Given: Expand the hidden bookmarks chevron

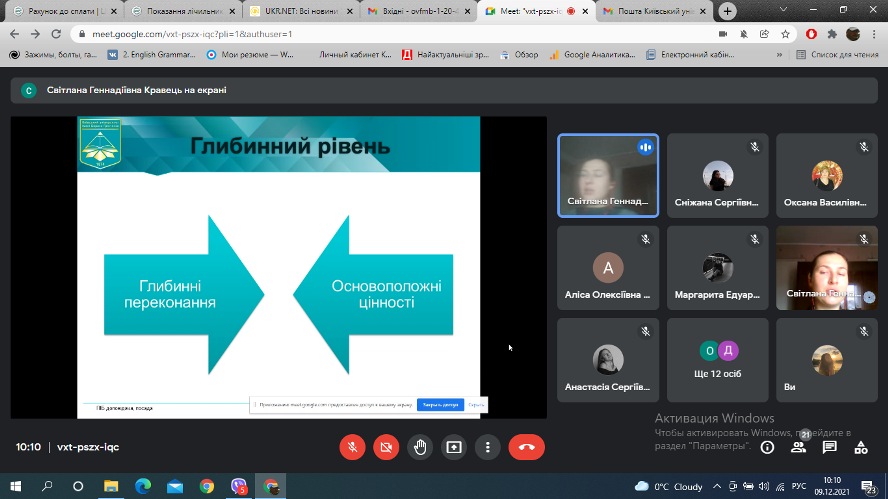Looking at the screenshot, I should tap(779, 55).
